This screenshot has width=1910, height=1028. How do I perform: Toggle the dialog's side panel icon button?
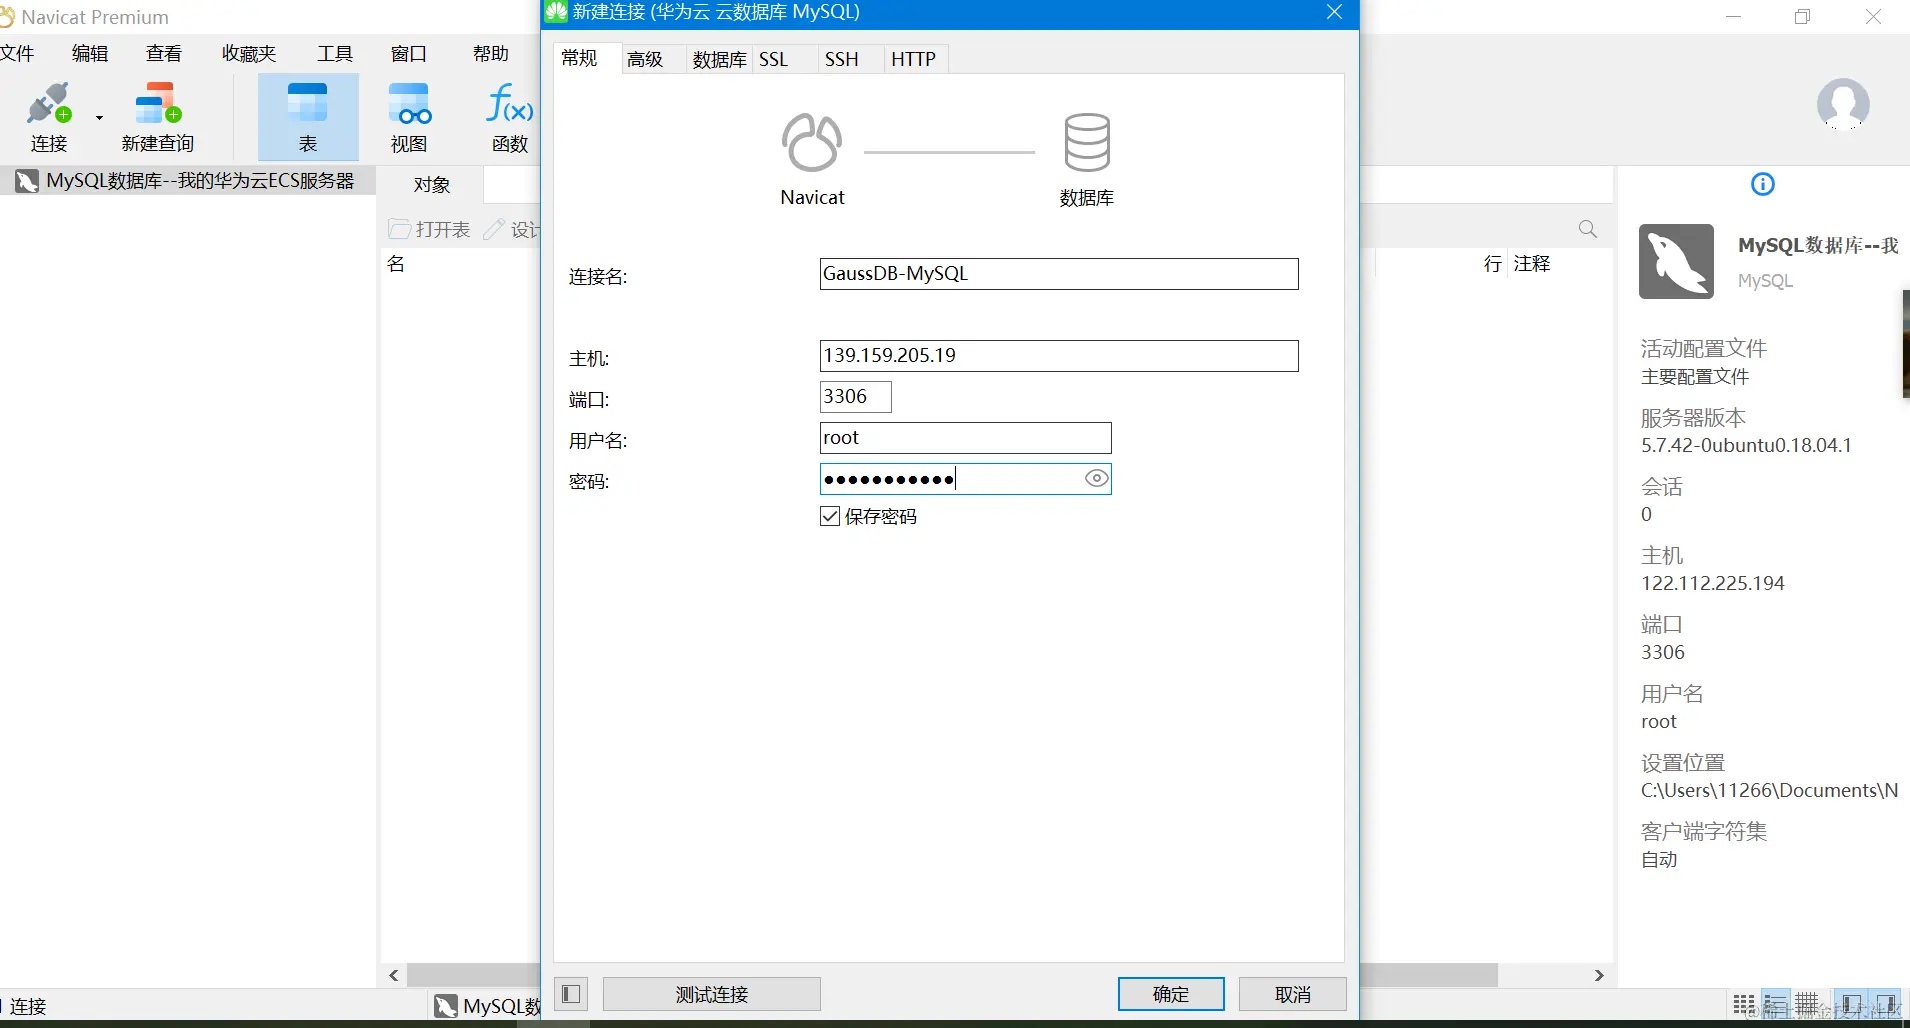(571, 994)
